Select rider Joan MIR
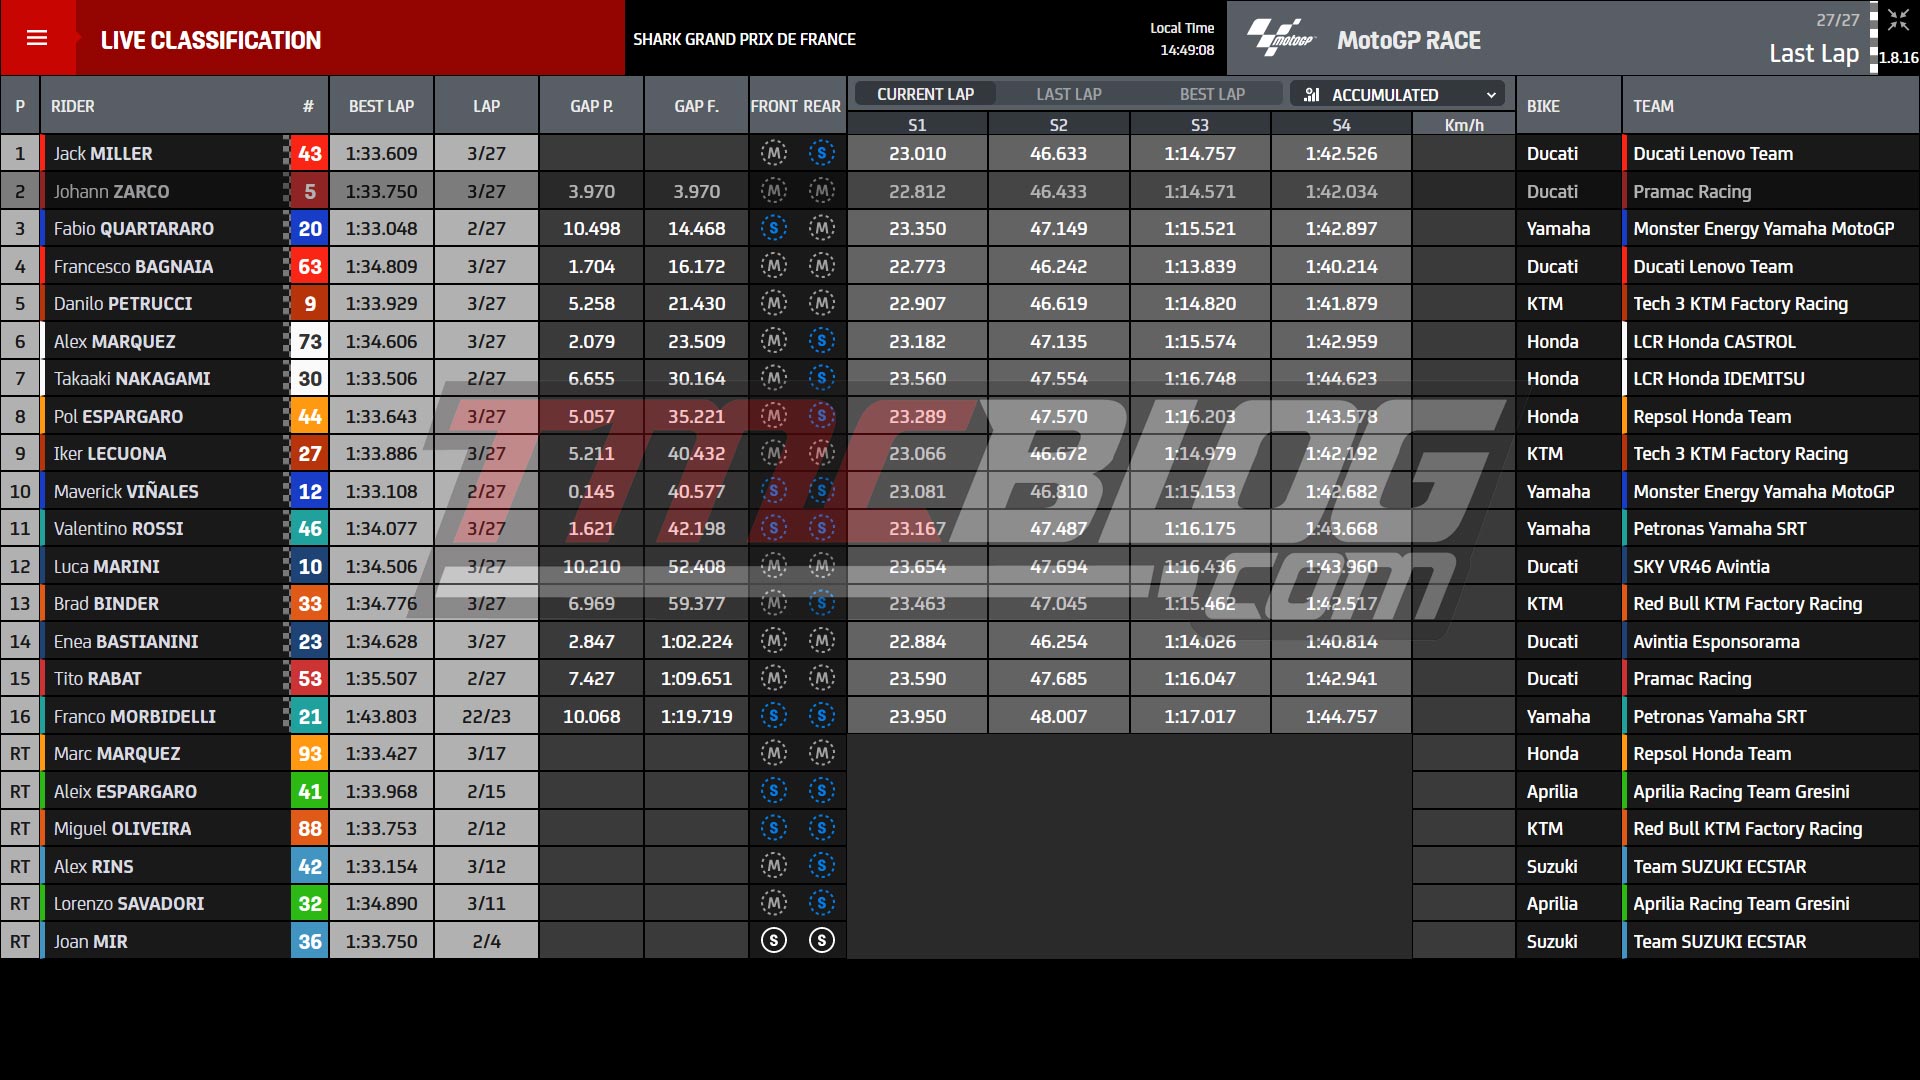The width and height of the screenshot is (1920, 1080). (91, 942)
